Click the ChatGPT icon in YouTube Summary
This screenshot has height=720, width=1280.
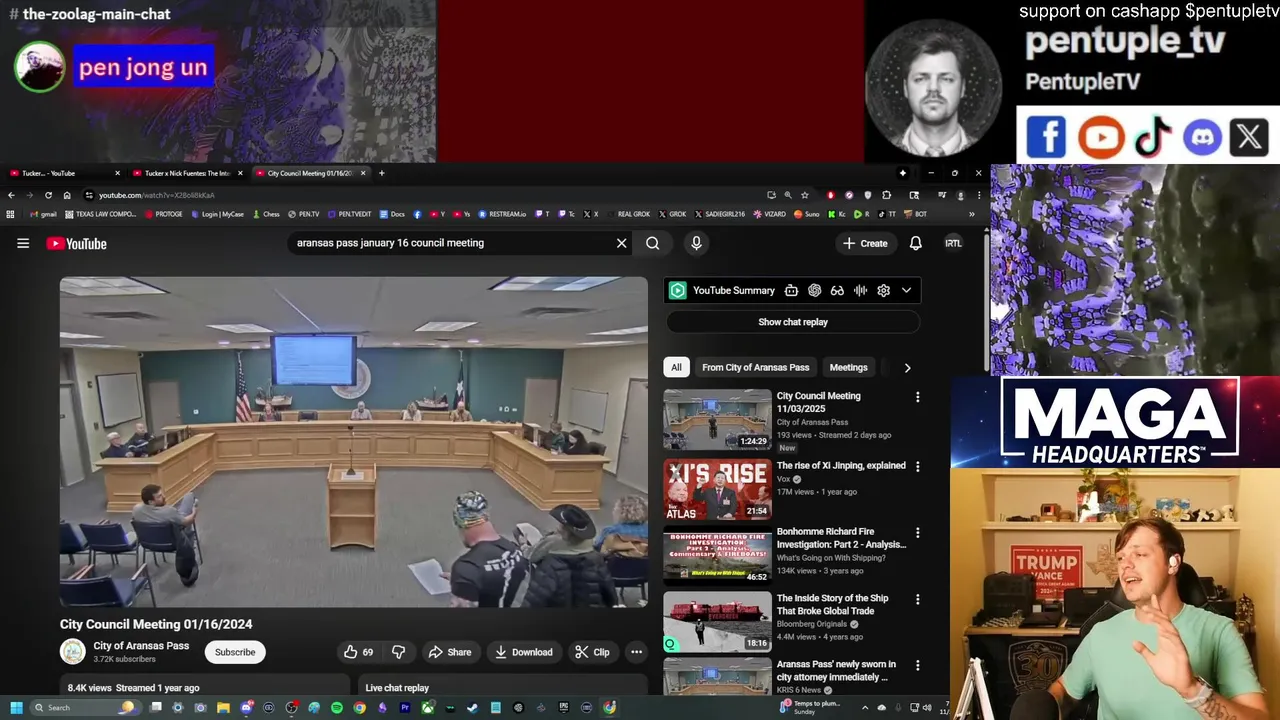coord(814,290)
